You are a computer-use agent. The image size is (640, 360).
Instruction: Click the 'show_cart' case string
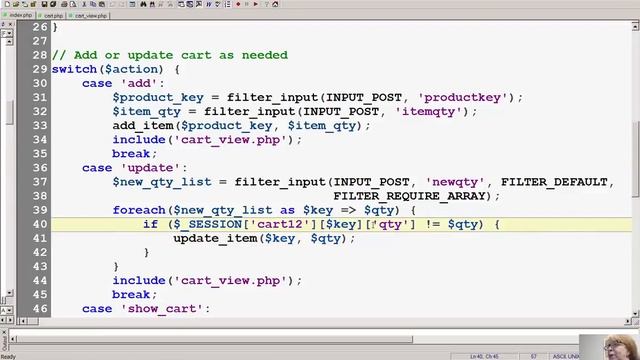tap(162, 309)
